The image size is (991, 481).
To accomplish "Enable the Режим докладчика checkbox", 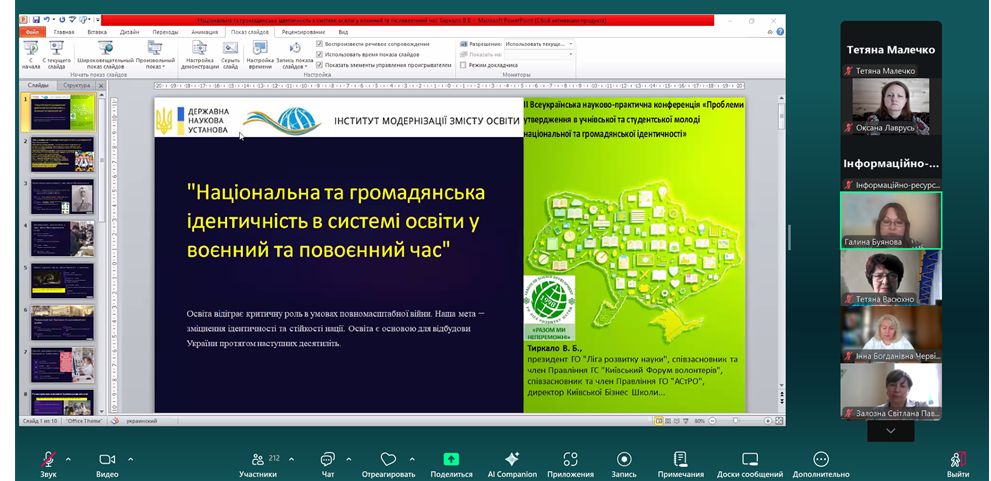I will tap(463, 64).
